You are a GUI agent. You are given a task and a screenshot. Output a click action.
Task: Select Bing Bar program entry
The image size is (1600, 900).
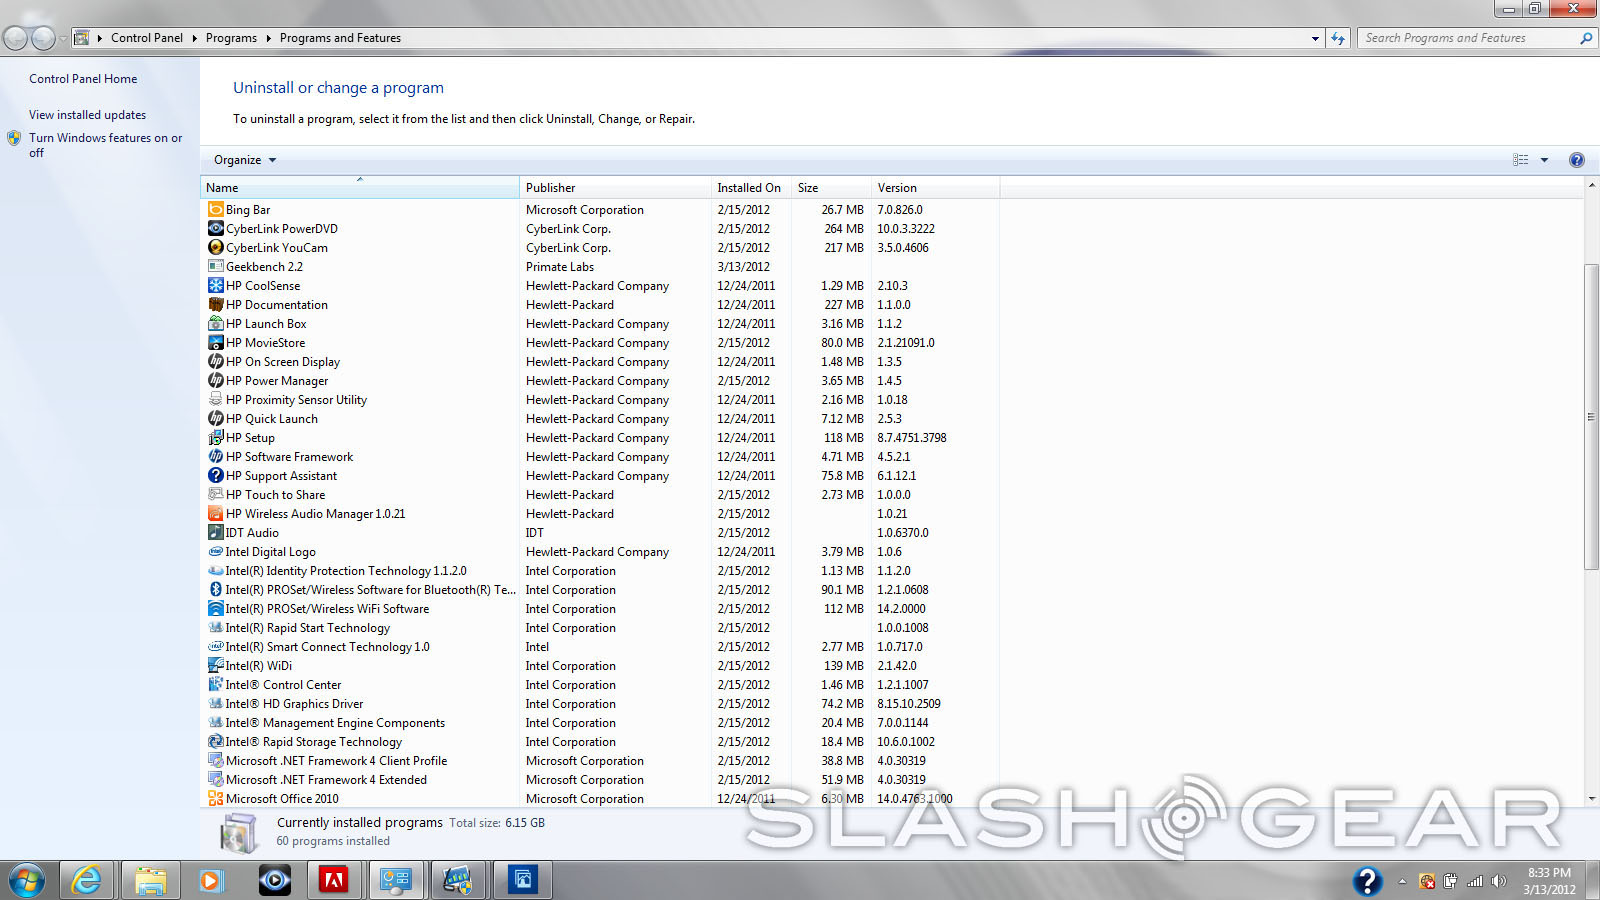(248, 210)
